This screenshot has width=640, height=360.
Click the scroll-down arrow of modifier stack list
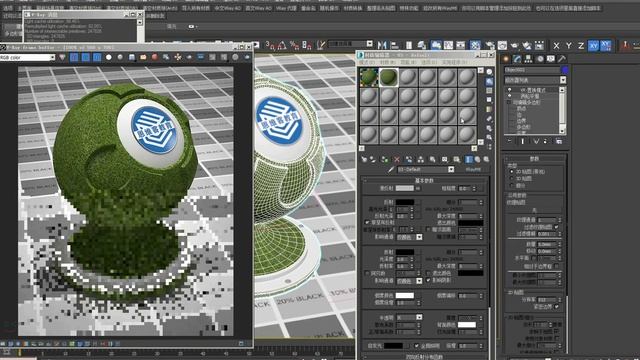click(562, 130)
